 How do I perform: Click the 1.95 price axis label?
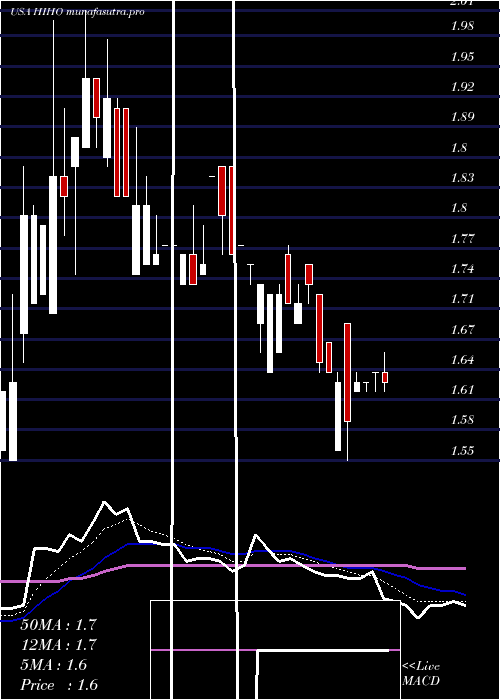(x=462, y=56)
